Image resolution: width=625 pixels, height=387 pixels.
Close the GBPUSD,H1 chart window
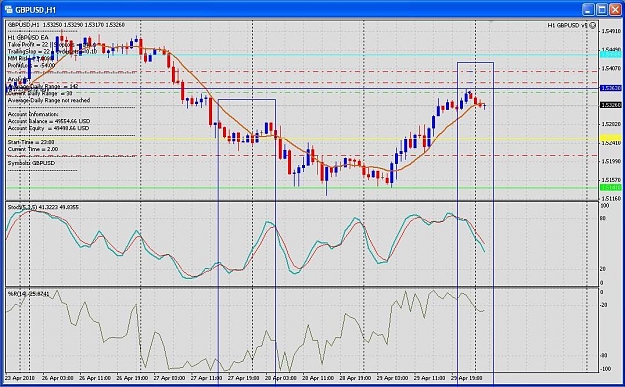pyautogui.click(x=615, y=10)
